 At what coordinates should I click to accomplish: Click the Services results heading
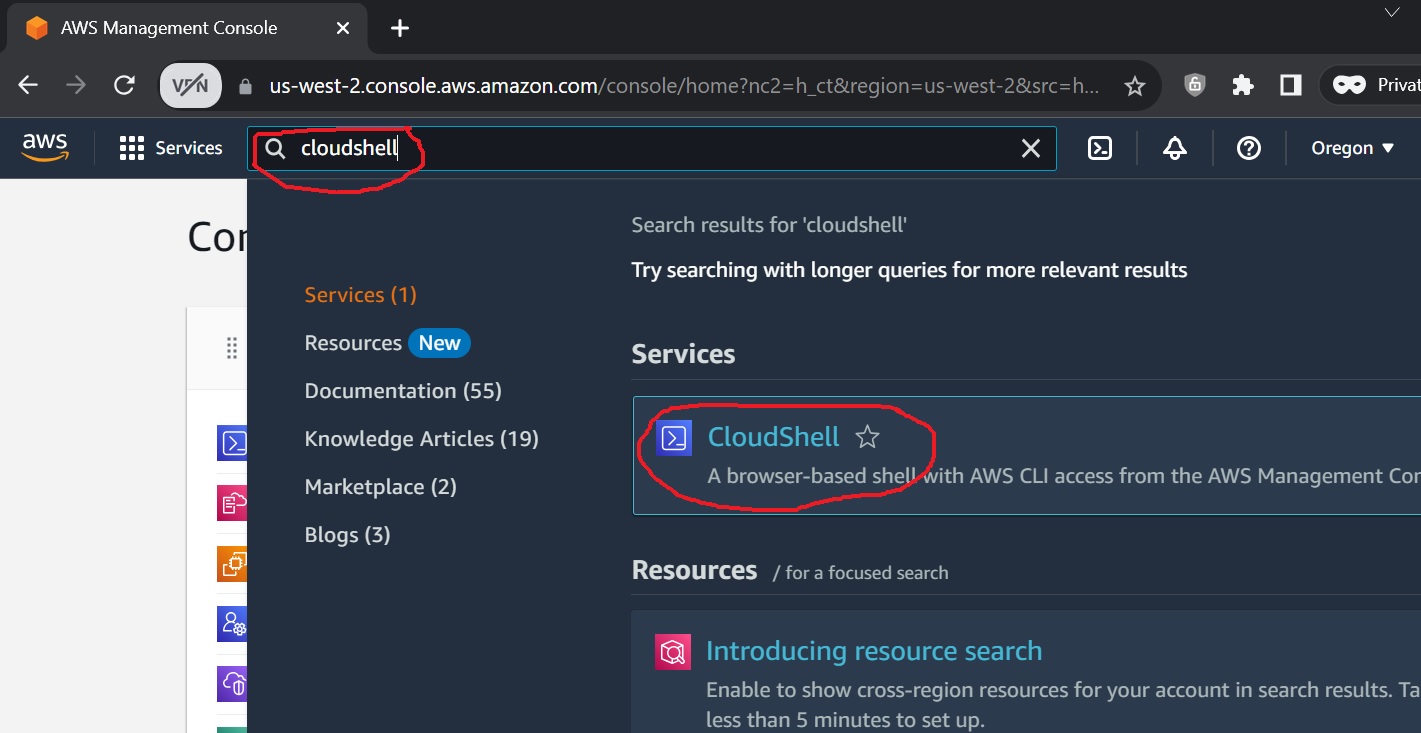tap(683, 354)
